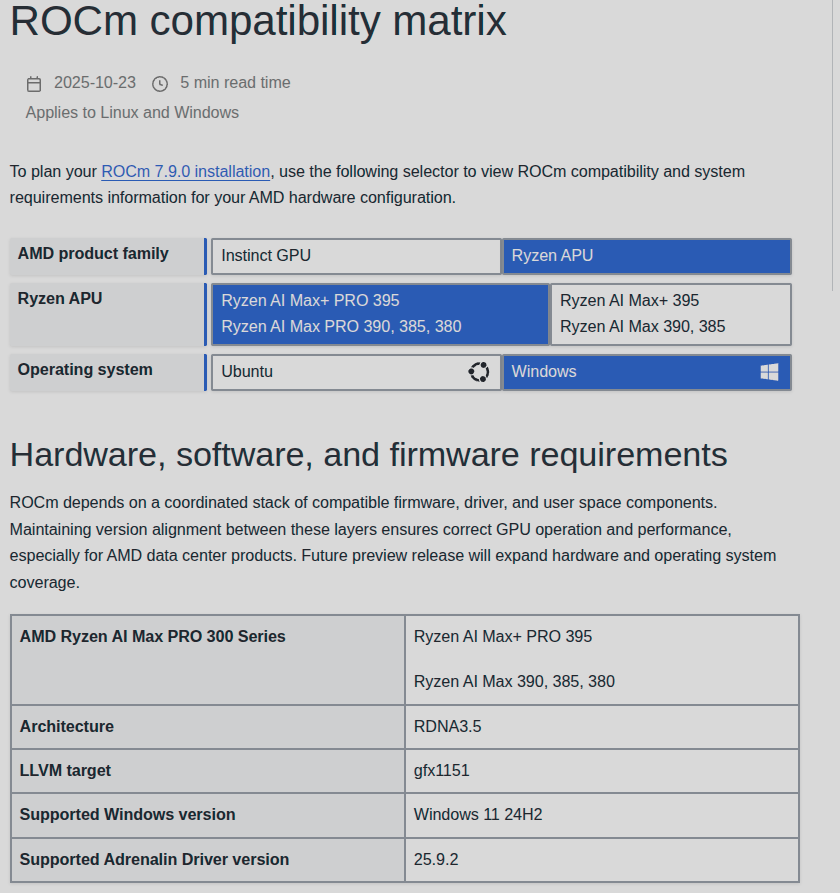Click the 'Architecture' table header cell
This screenshot has width=840, height=893.
(x=208, y=727)
